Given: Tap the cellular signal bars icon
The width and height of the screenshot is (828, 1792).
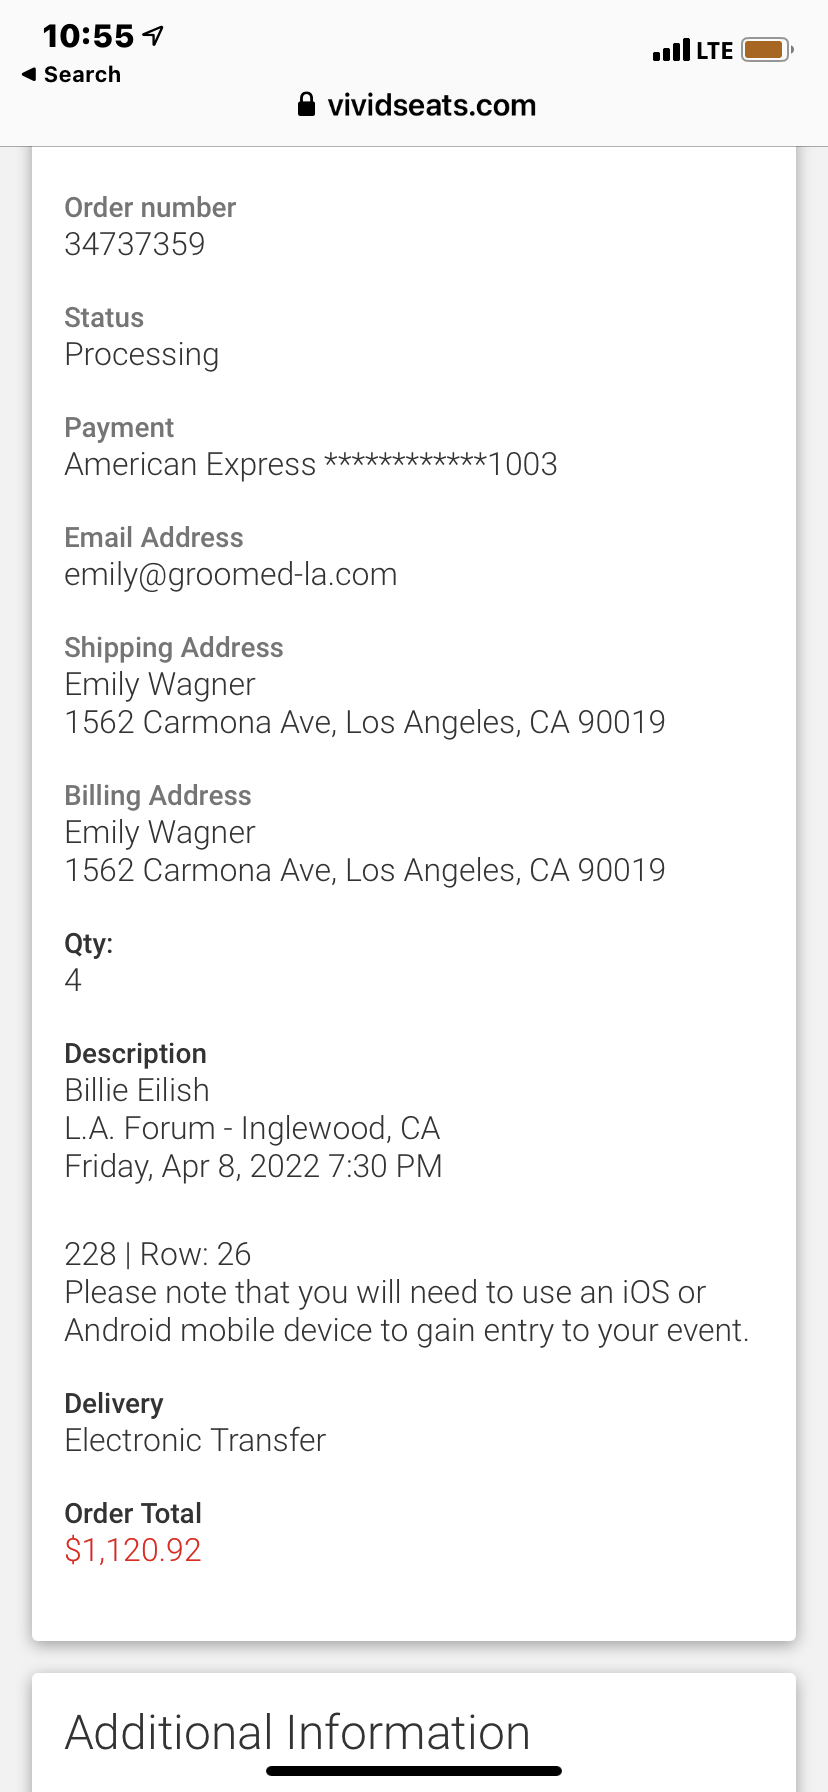Looking at the screenshot, I should pyautogui.click(x=670, y=51).
